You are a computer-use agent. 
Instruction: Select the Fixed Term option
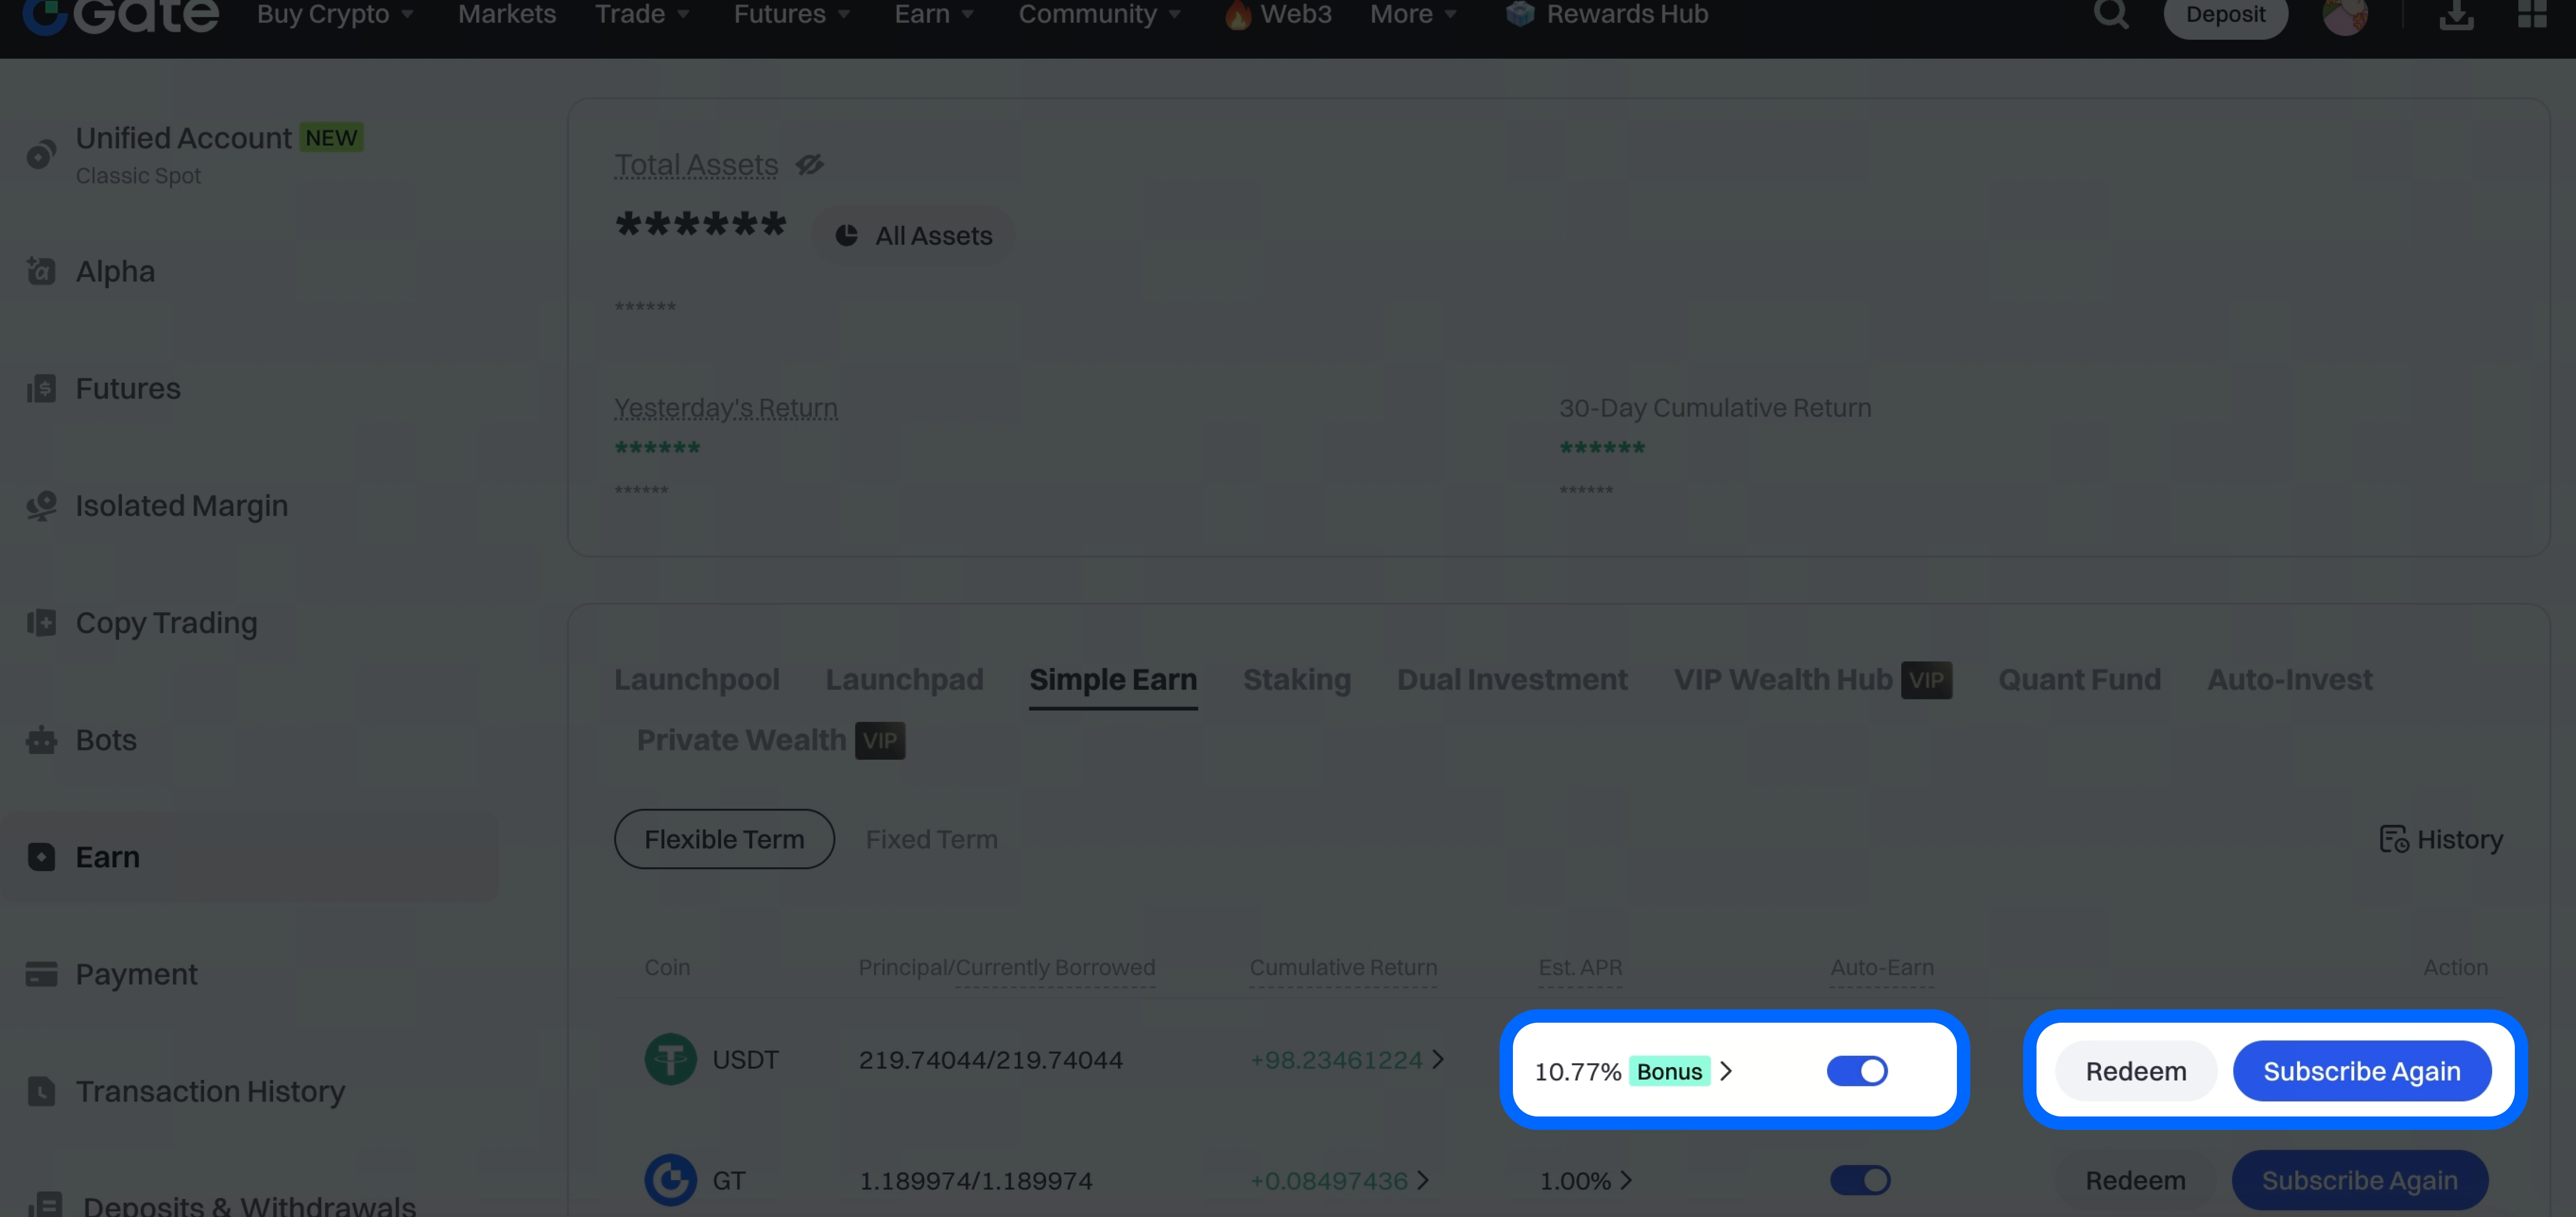931,839
